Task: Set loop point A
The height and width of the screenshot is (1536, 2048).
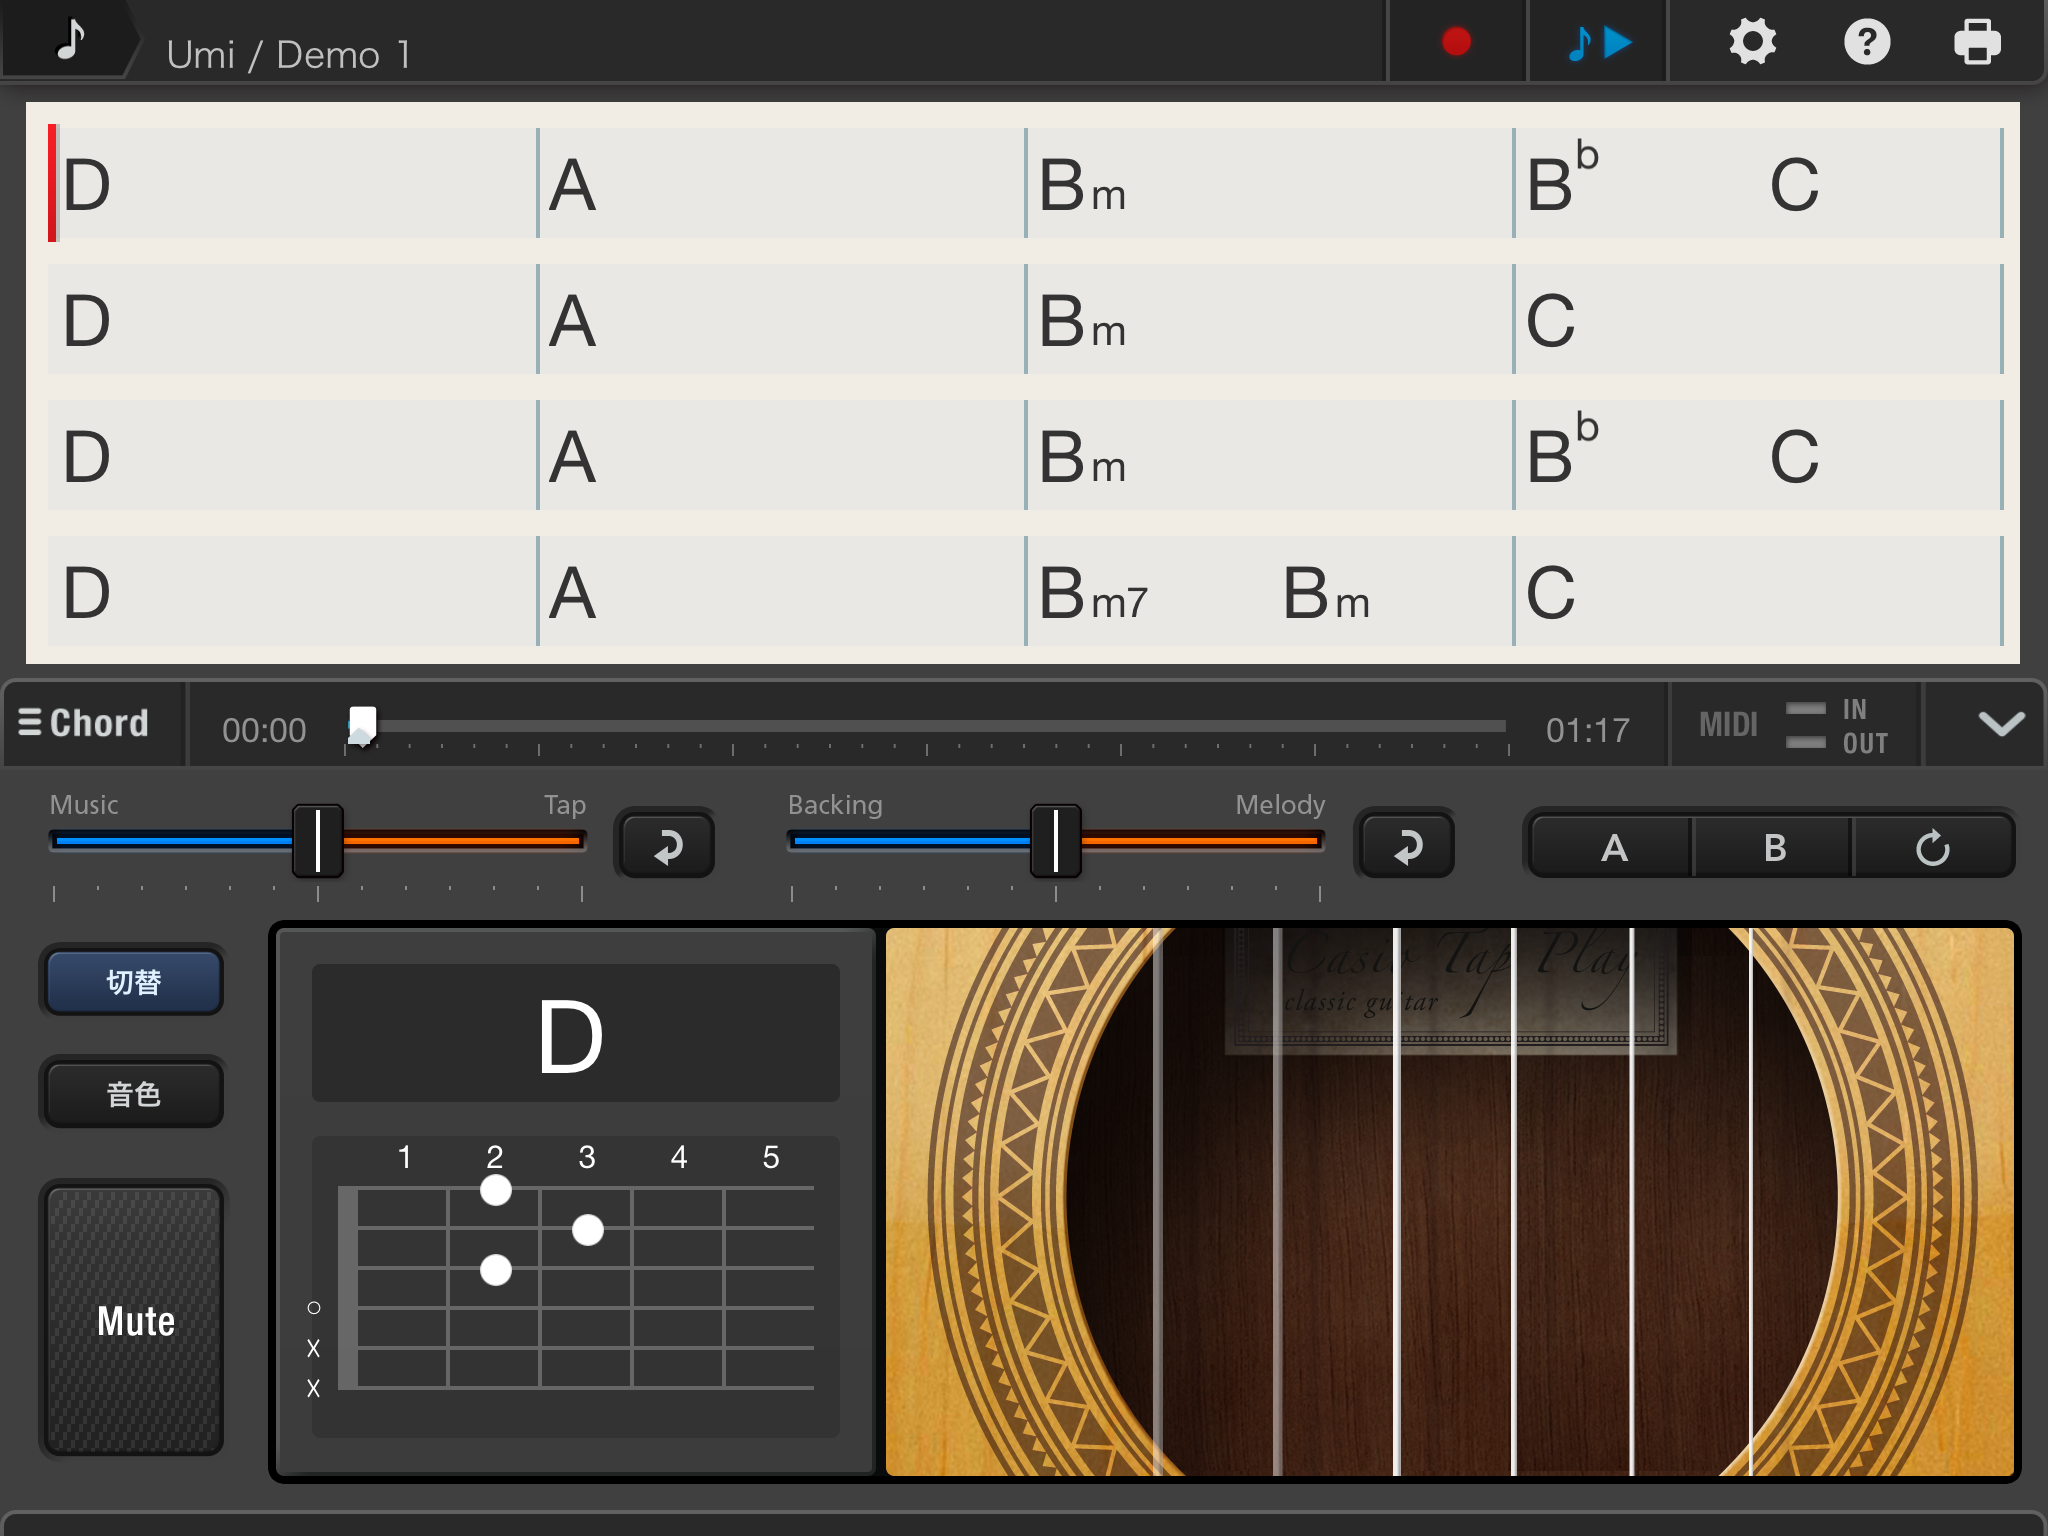Action: pyautogui.click(x=1613, y=847)
